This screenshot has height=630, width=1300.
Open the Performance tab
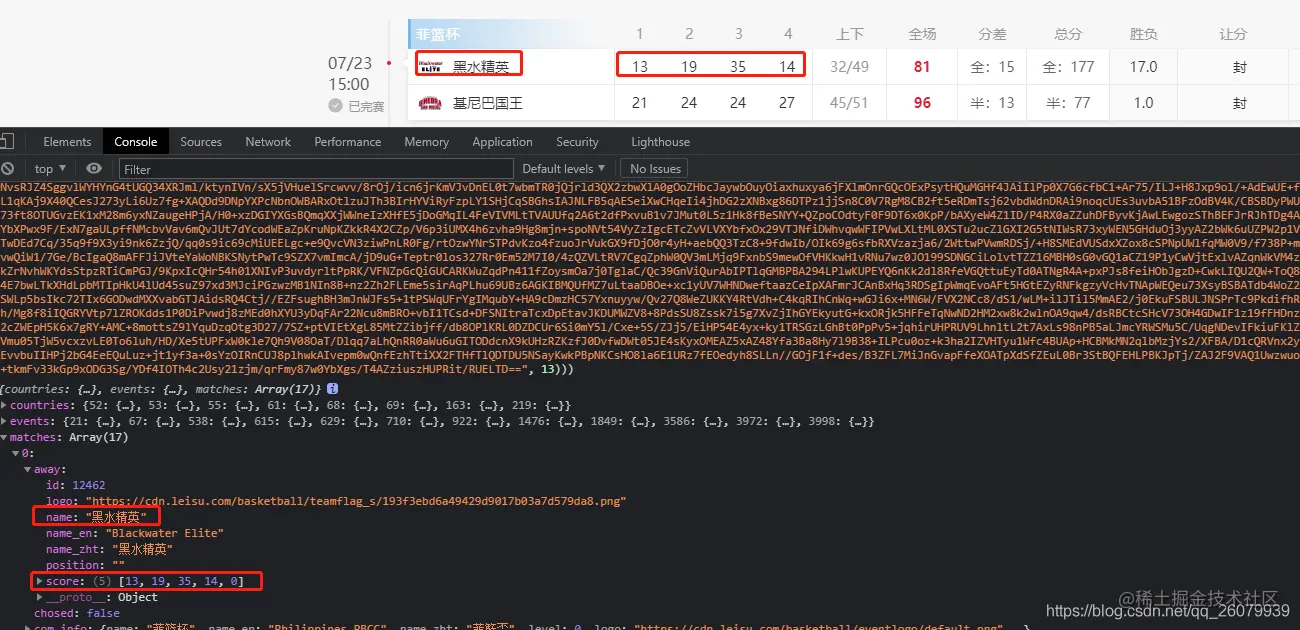coord(348,142)
